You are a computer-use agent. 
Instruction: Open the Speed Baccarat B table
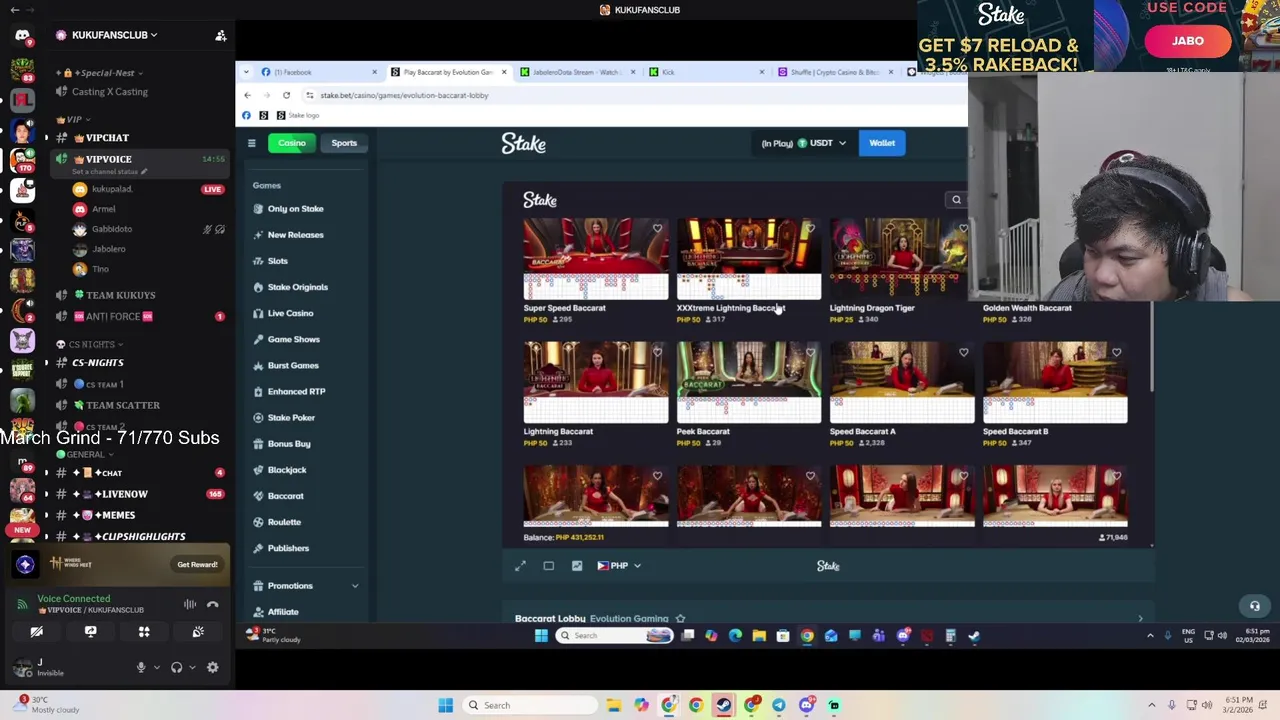tap(1055, 382)
